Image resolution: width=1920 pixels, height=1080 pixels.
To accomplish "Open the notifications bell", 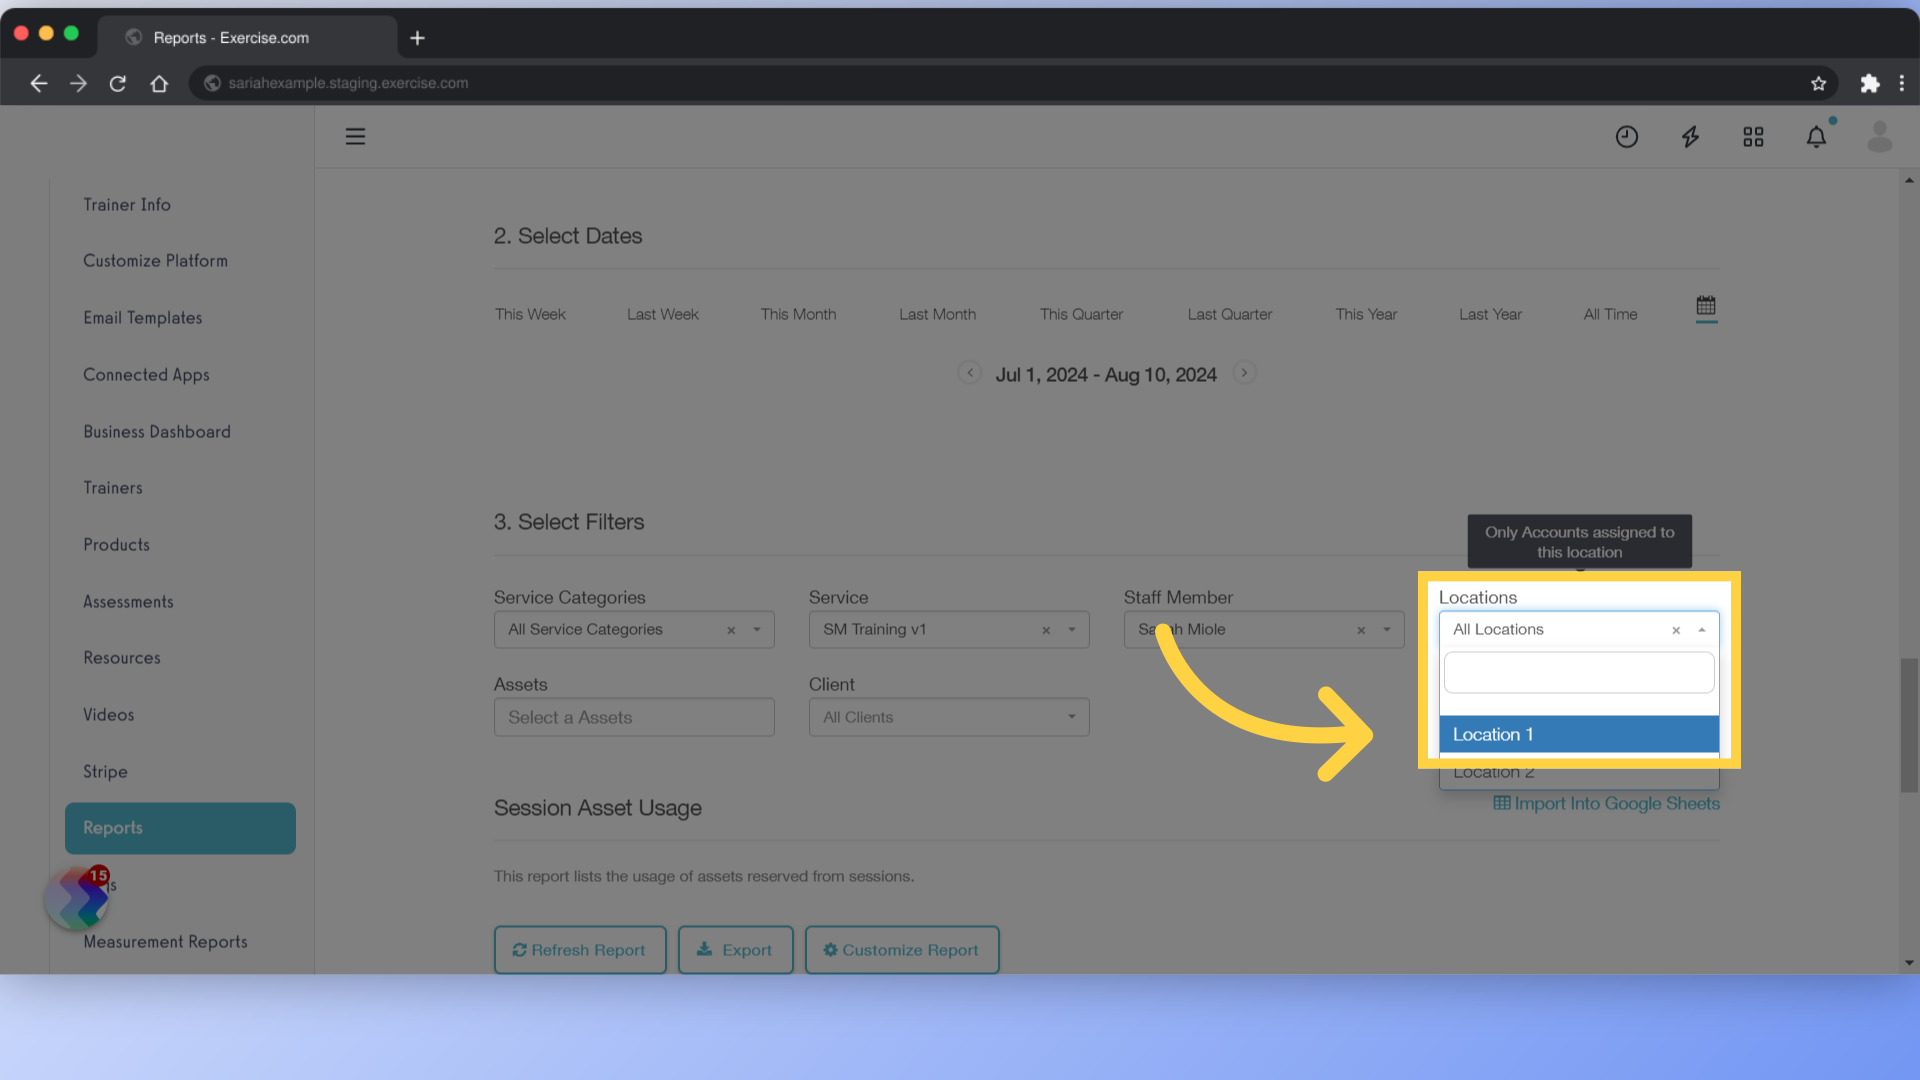I will click(x=1816, y=137).
